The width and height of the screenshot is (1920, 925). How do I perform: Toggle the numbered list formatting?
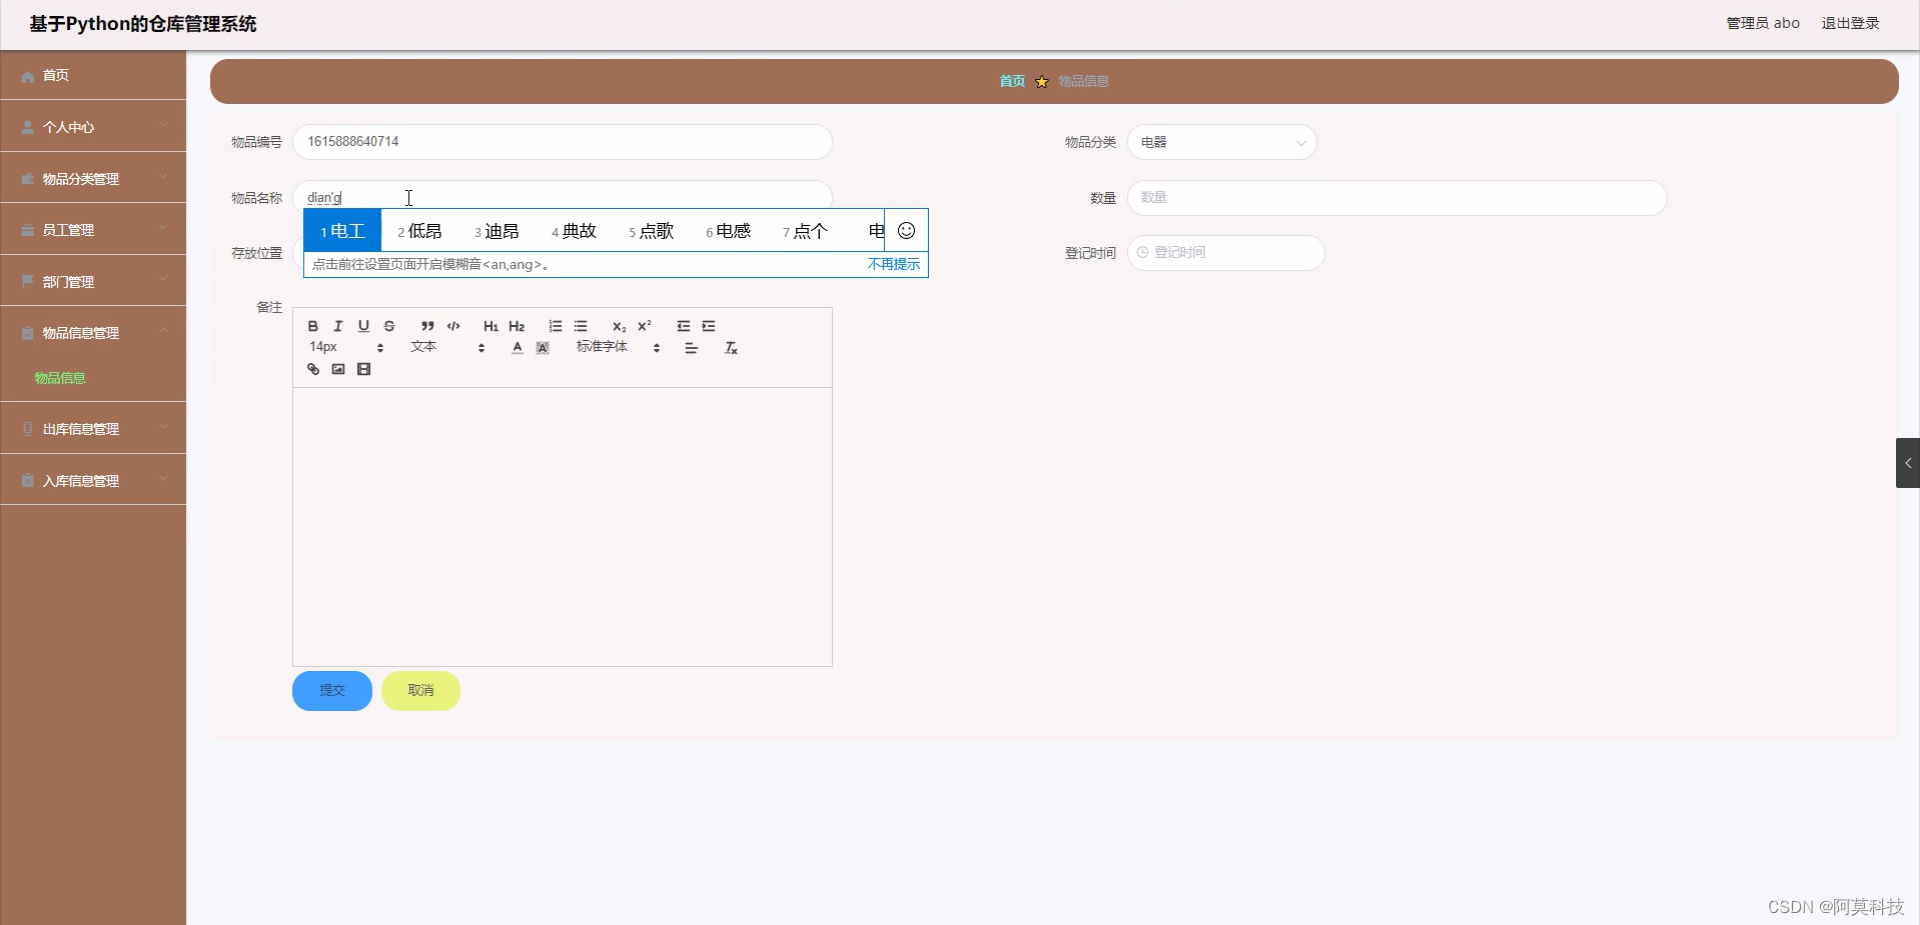pyautogui.click(x=555, y=326)
